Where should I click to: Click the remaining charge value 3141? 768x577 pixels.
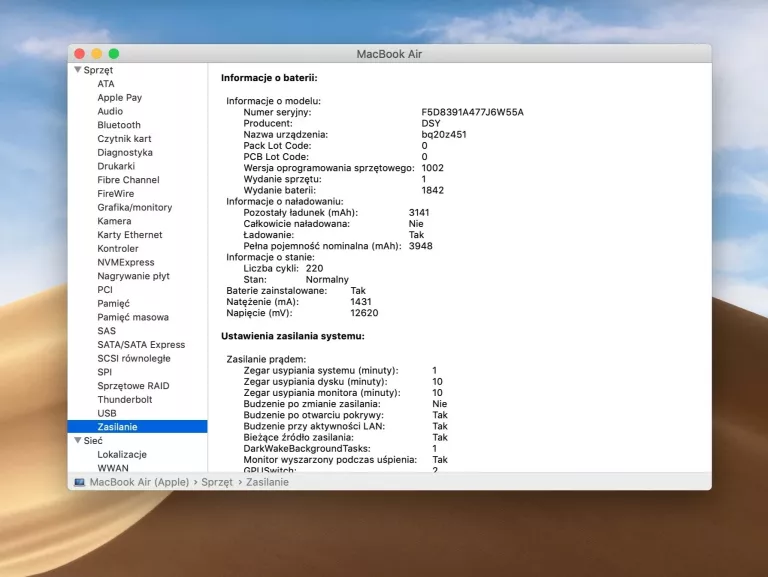click(419, 213)
